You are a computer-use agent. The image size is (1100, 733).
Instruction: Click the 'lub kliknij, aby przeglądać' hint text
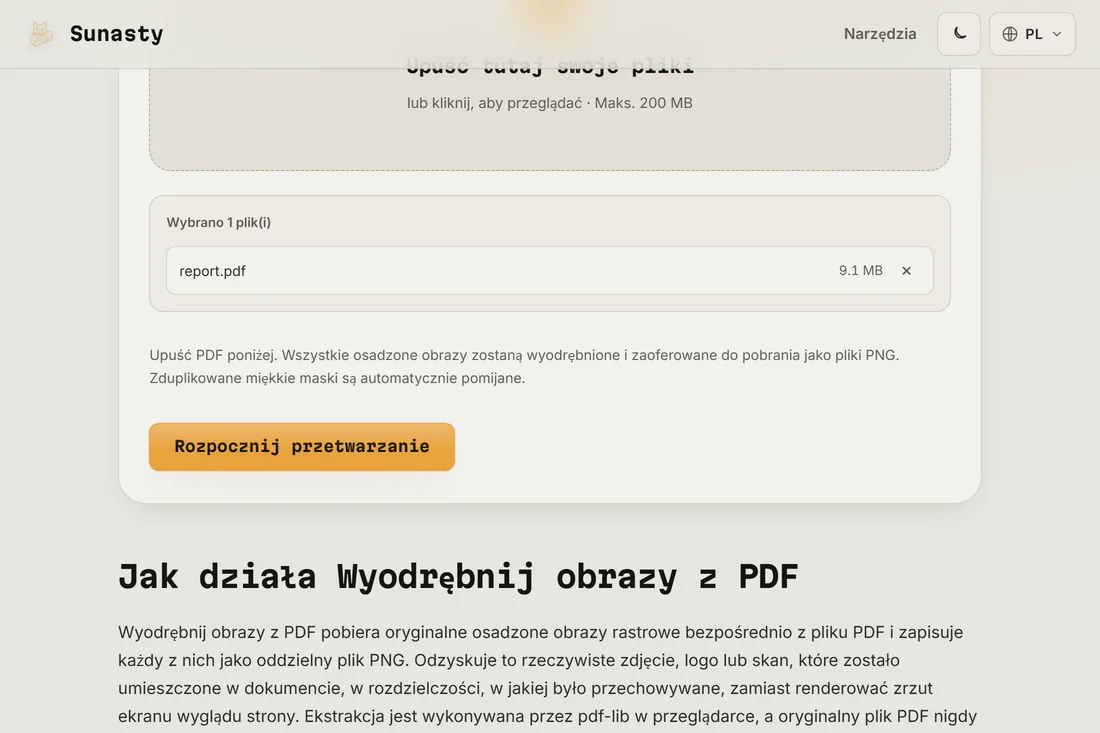495,103
